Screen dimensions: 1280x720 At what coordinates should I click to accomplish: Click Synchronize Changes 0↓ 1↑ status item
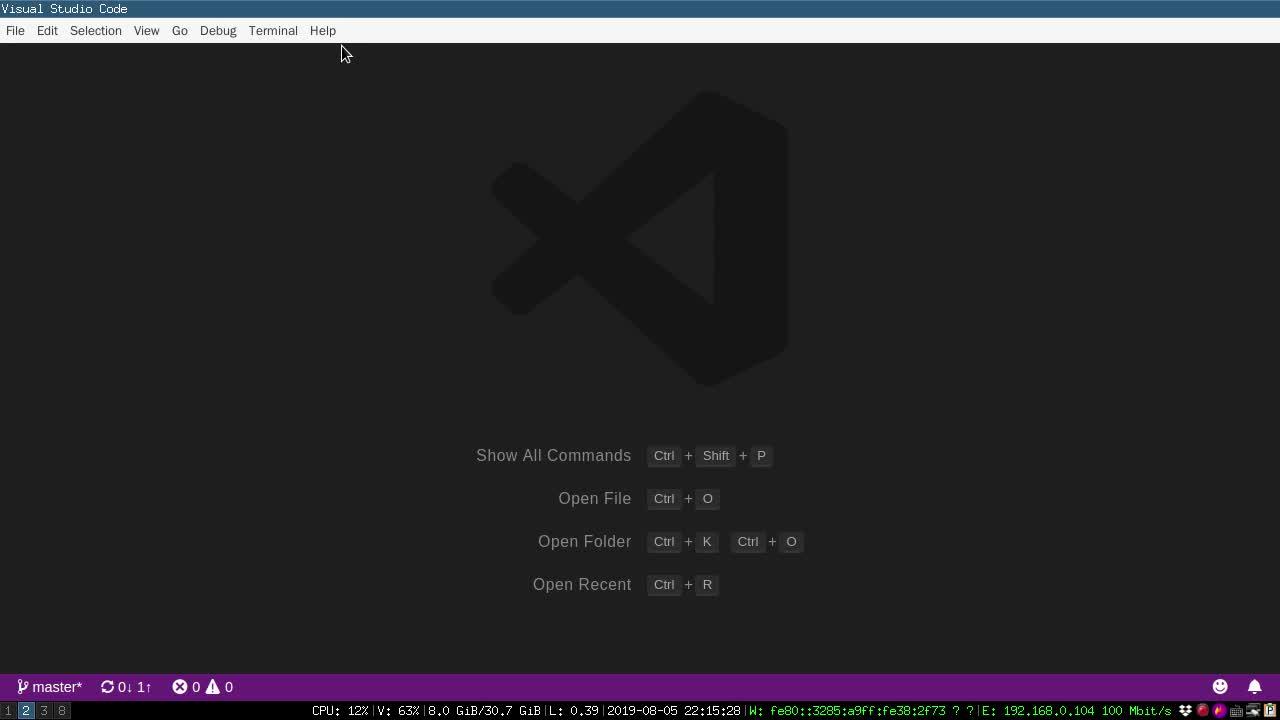126,687
